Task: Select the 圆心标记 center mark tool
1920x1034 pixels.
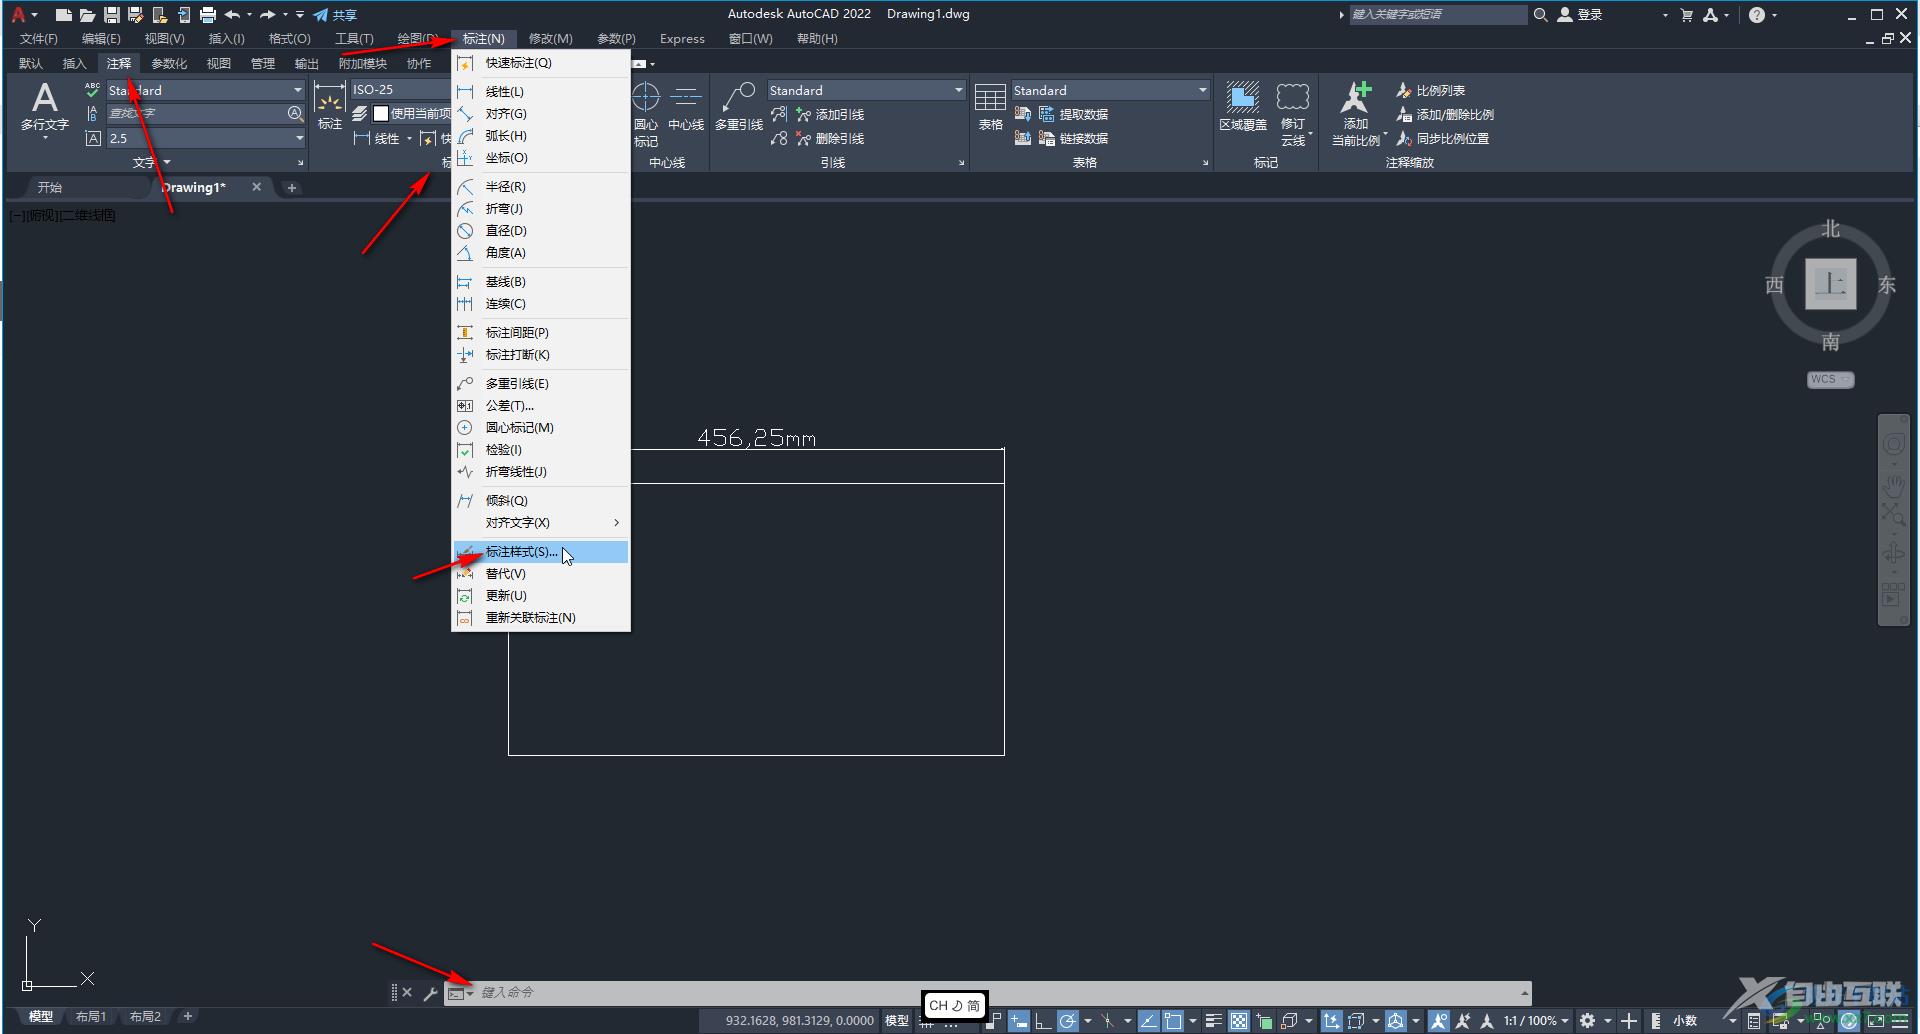Action: click(646, 114)
